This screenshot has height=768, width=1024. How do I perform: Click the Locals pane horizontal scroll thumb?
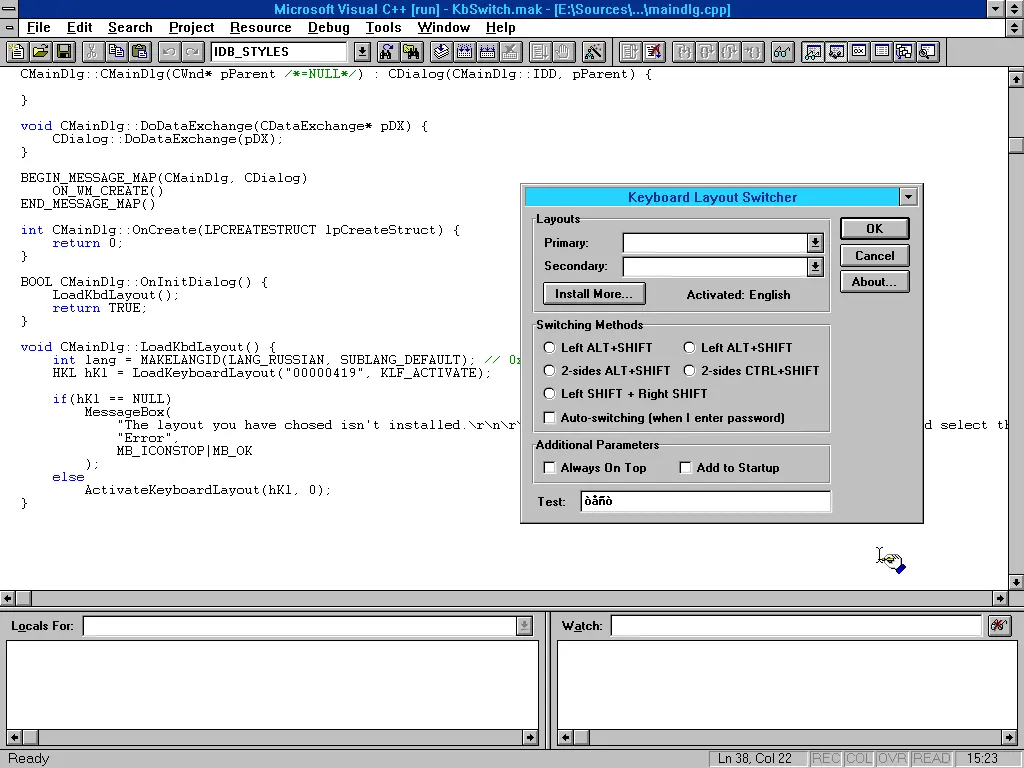(30, 737)
